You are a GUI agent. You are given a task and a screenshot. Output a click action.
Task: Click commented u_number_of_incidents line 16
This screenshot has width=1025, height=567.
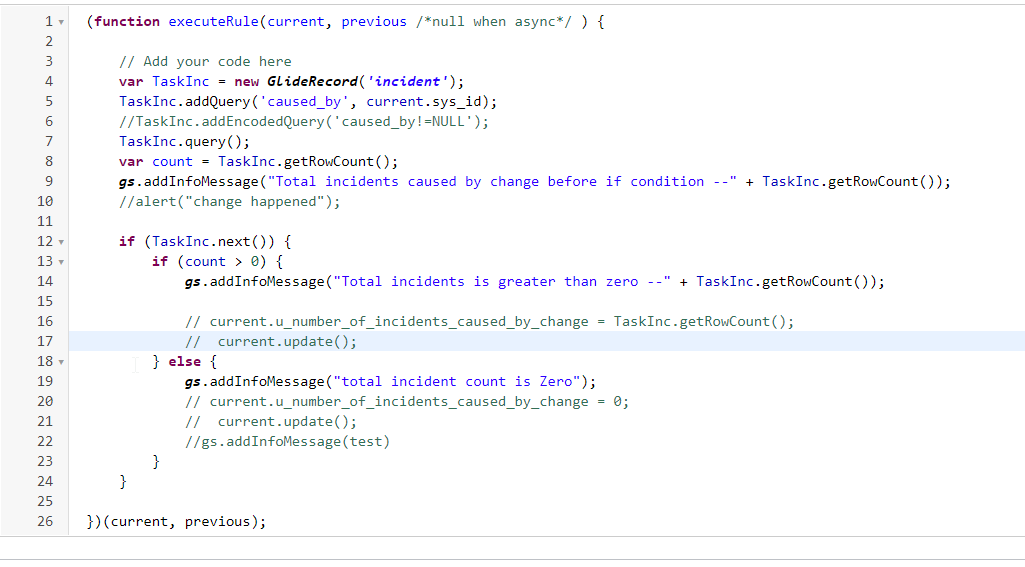point(489,322)
